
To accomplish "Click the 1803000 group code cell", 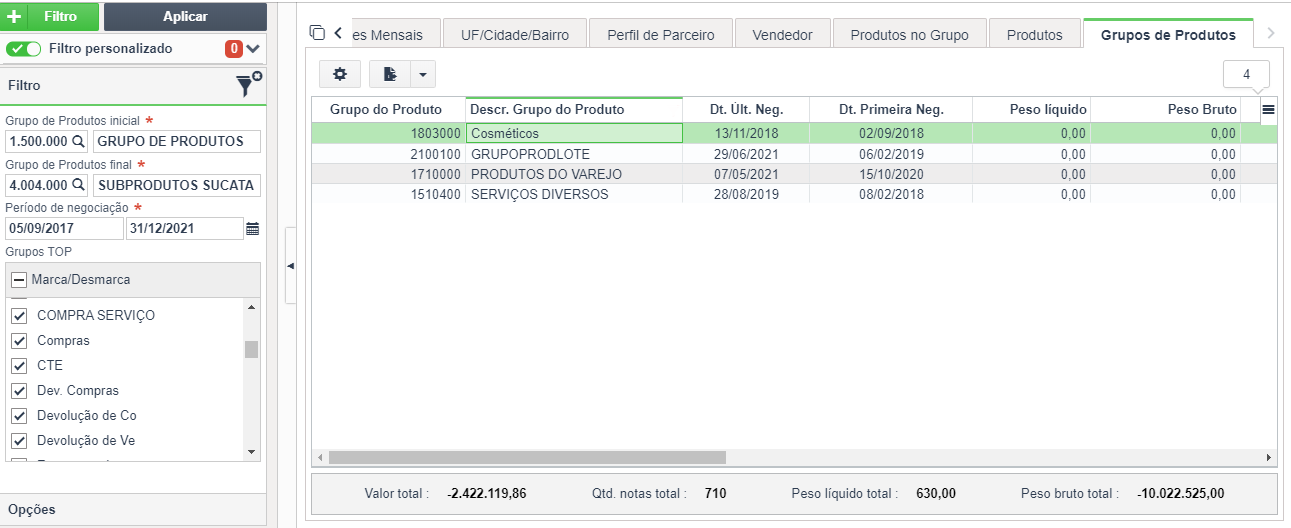I will click(x=388, y=133).
